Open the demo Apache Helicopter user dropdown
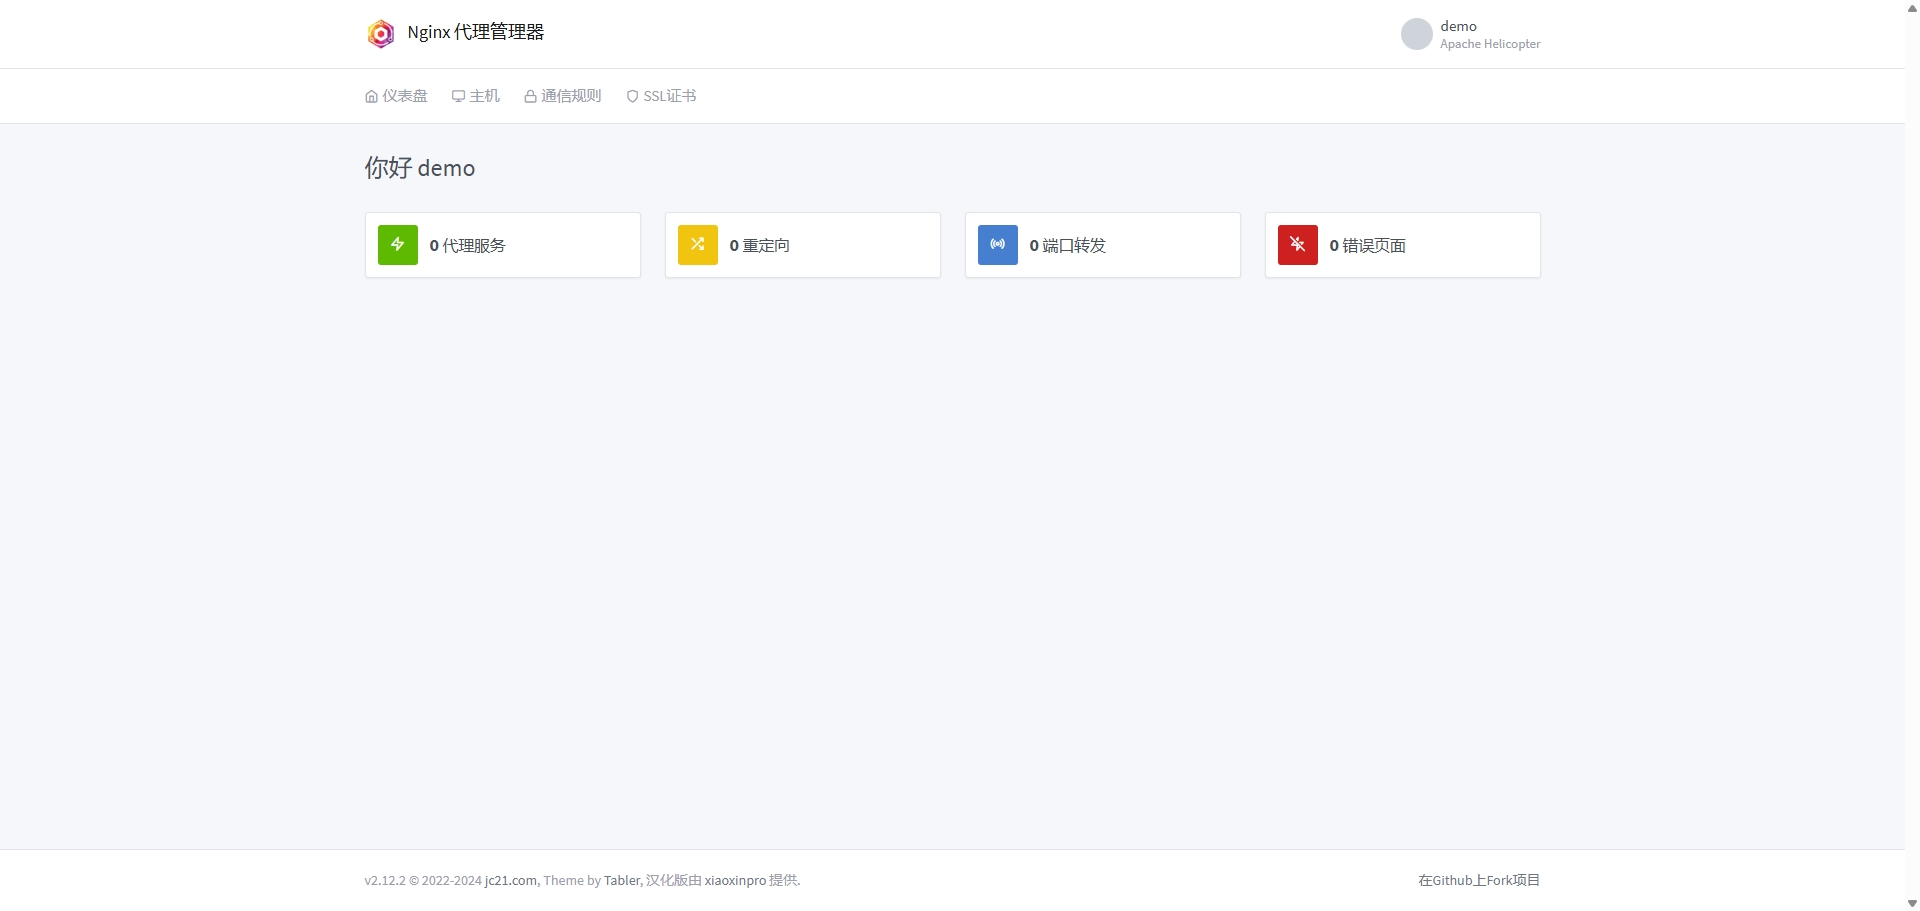This screenshot has height=911, width=1920. [x=1471, y=34]
